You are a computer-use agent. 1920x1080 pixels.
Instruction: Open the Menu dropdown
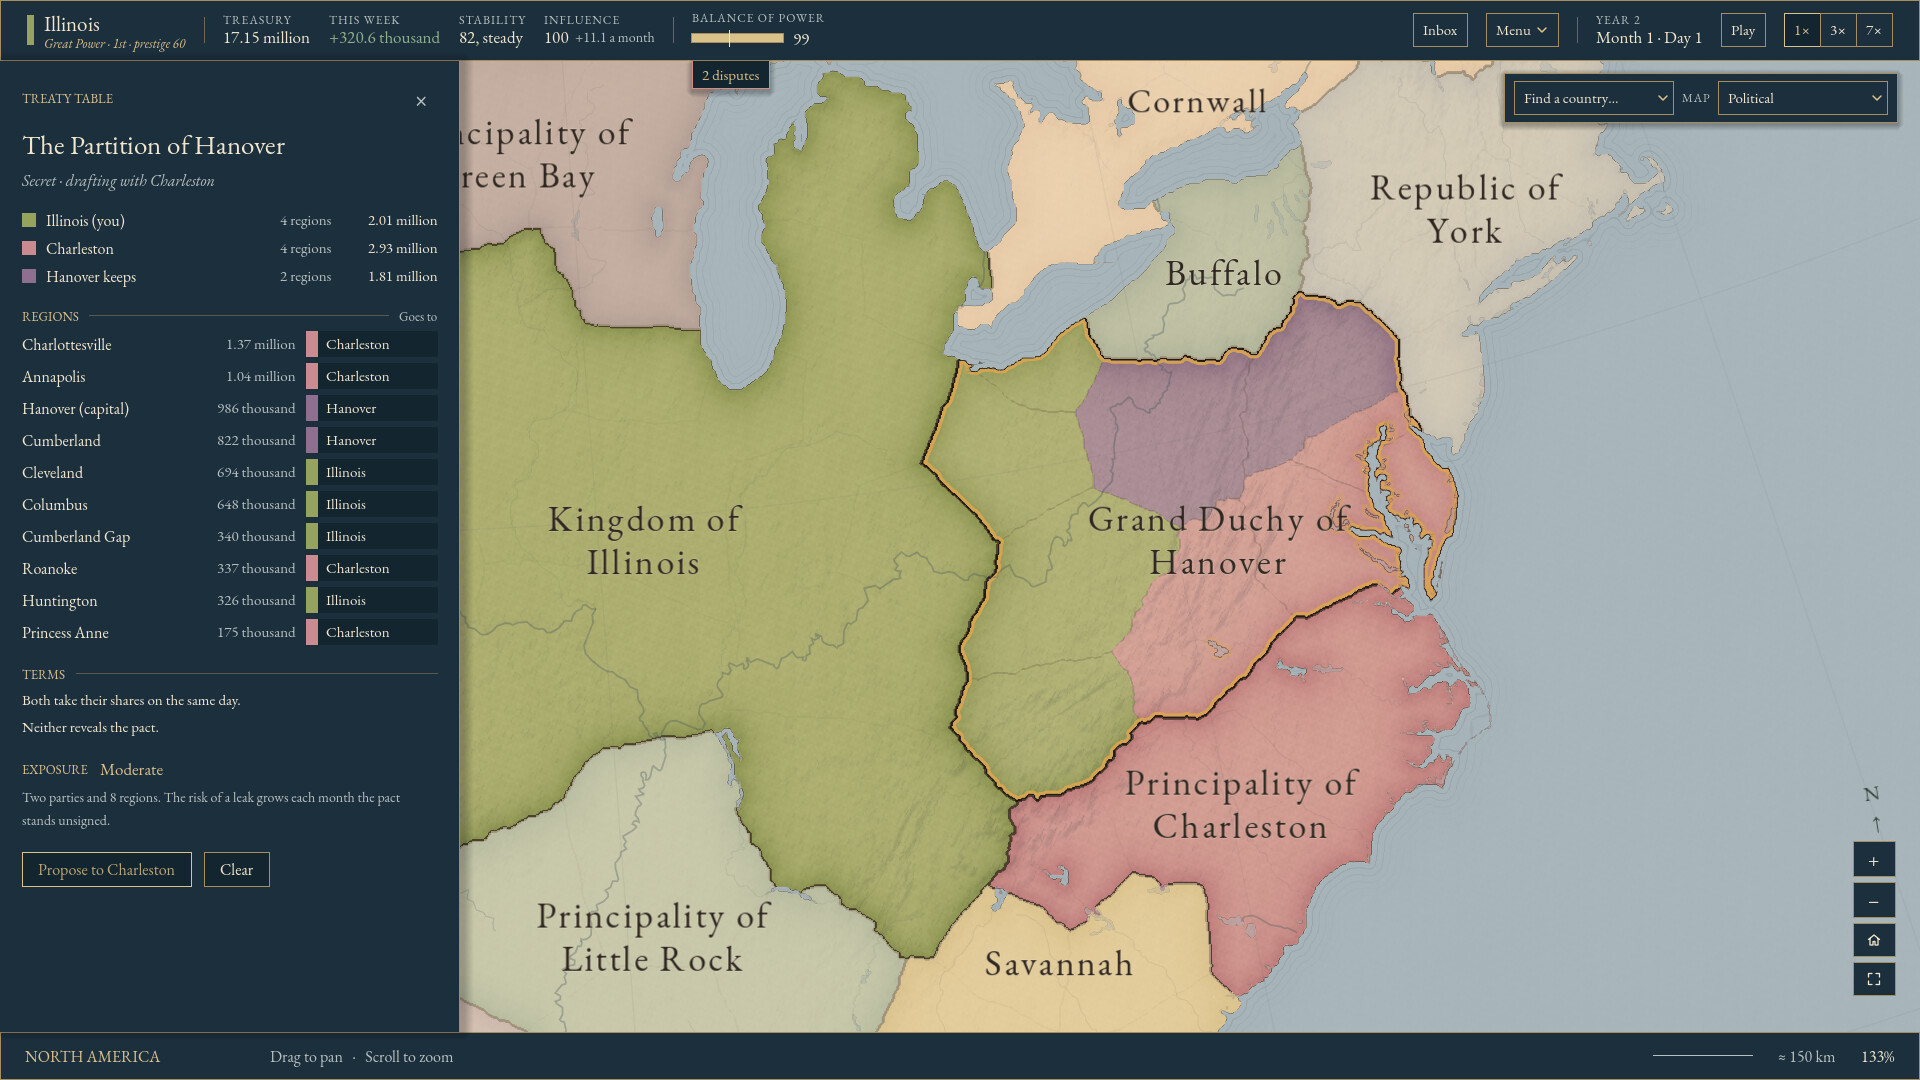tap(1521, 30)
